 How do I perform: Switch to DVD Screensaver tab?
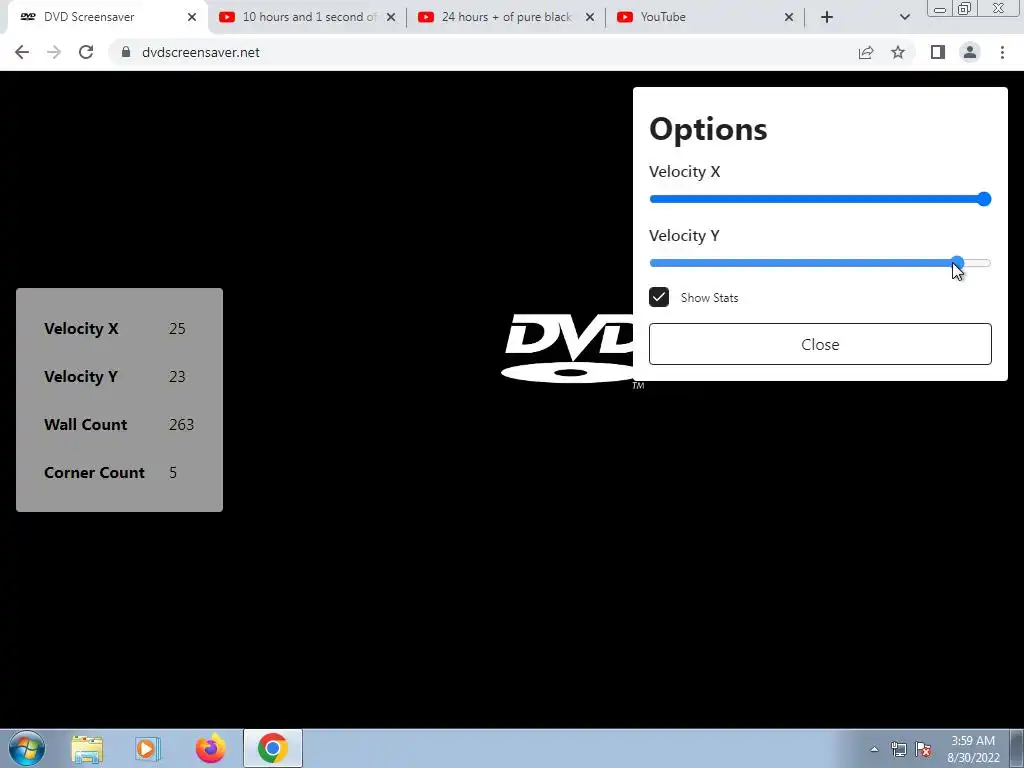point(108,17)
